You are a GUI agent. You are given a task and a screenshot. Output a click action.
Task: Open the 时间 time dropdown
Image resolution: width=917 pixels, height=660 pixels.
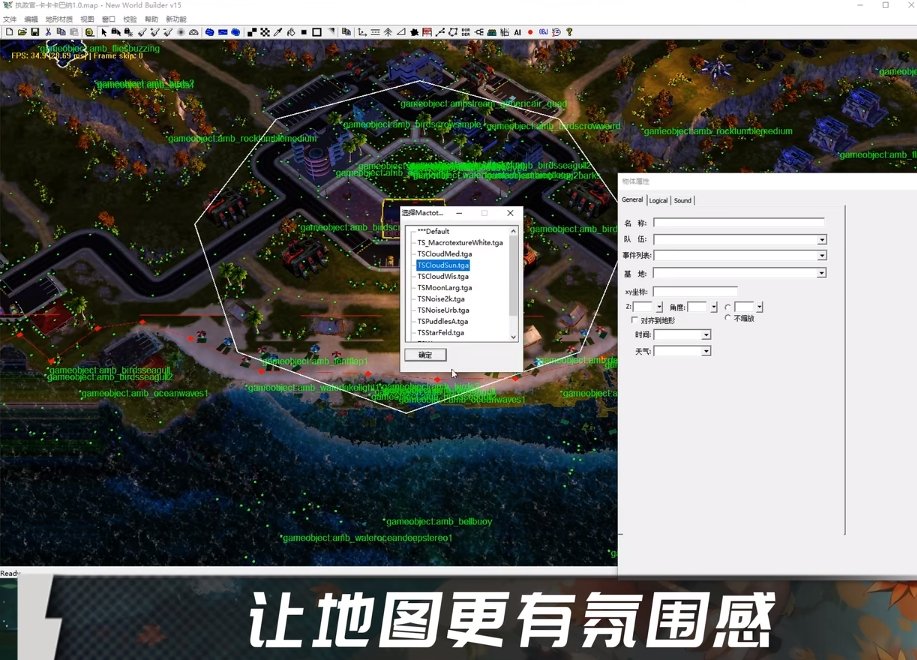pyautogui.click(x=706, y=335)
